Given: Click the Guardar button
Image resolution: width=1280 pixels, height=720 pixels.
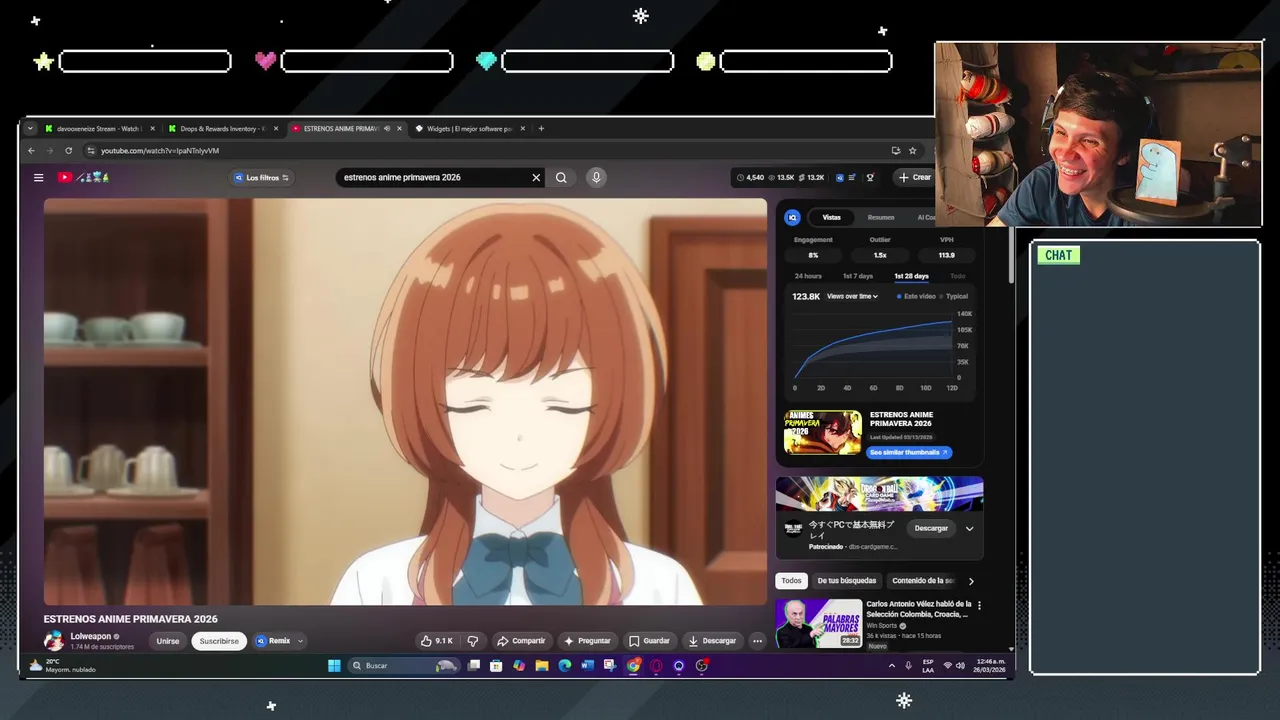Looking at the screenshot, I should [x=649, y=641].
